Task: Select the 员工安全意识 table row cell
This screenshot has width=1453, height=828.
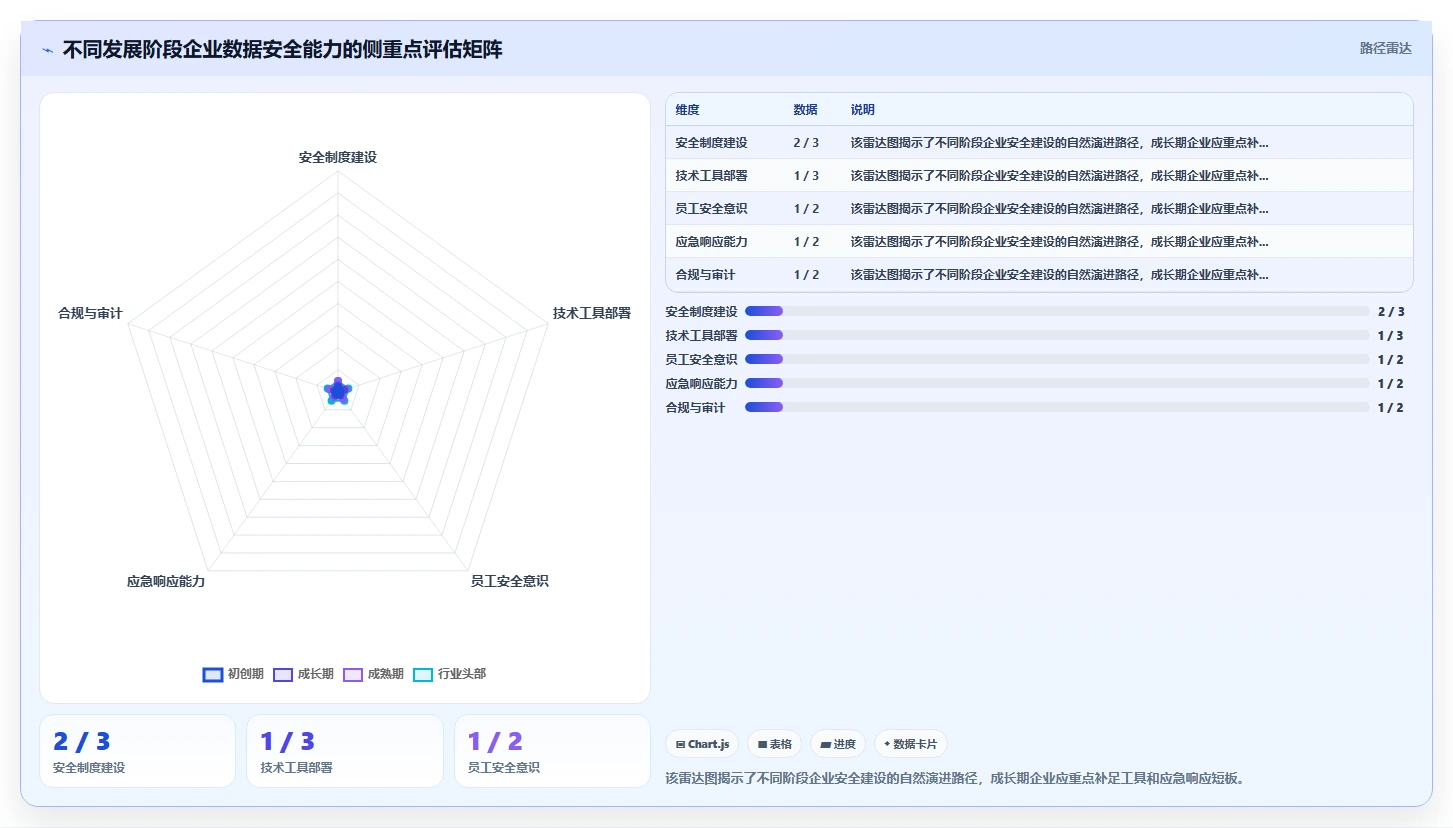Action: [711, 209]
